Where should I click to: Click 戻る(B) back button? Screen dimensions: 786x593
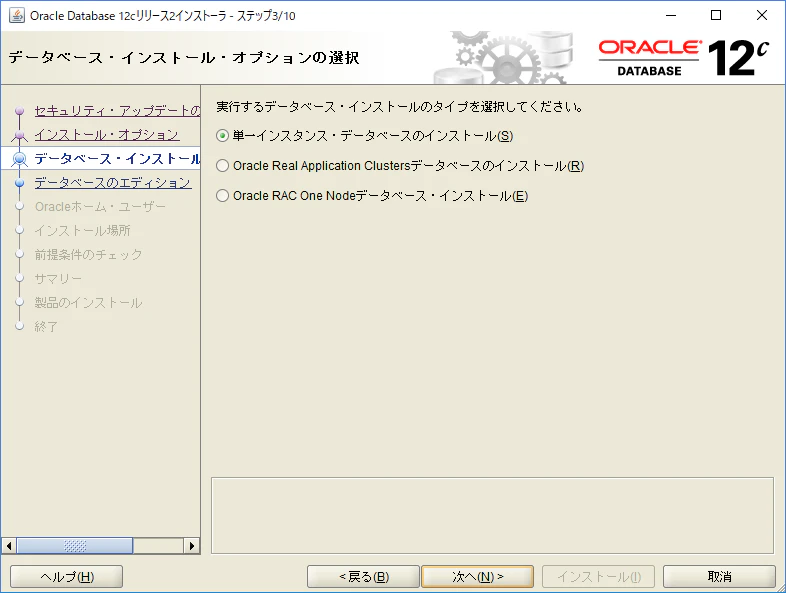click(363, 576)
